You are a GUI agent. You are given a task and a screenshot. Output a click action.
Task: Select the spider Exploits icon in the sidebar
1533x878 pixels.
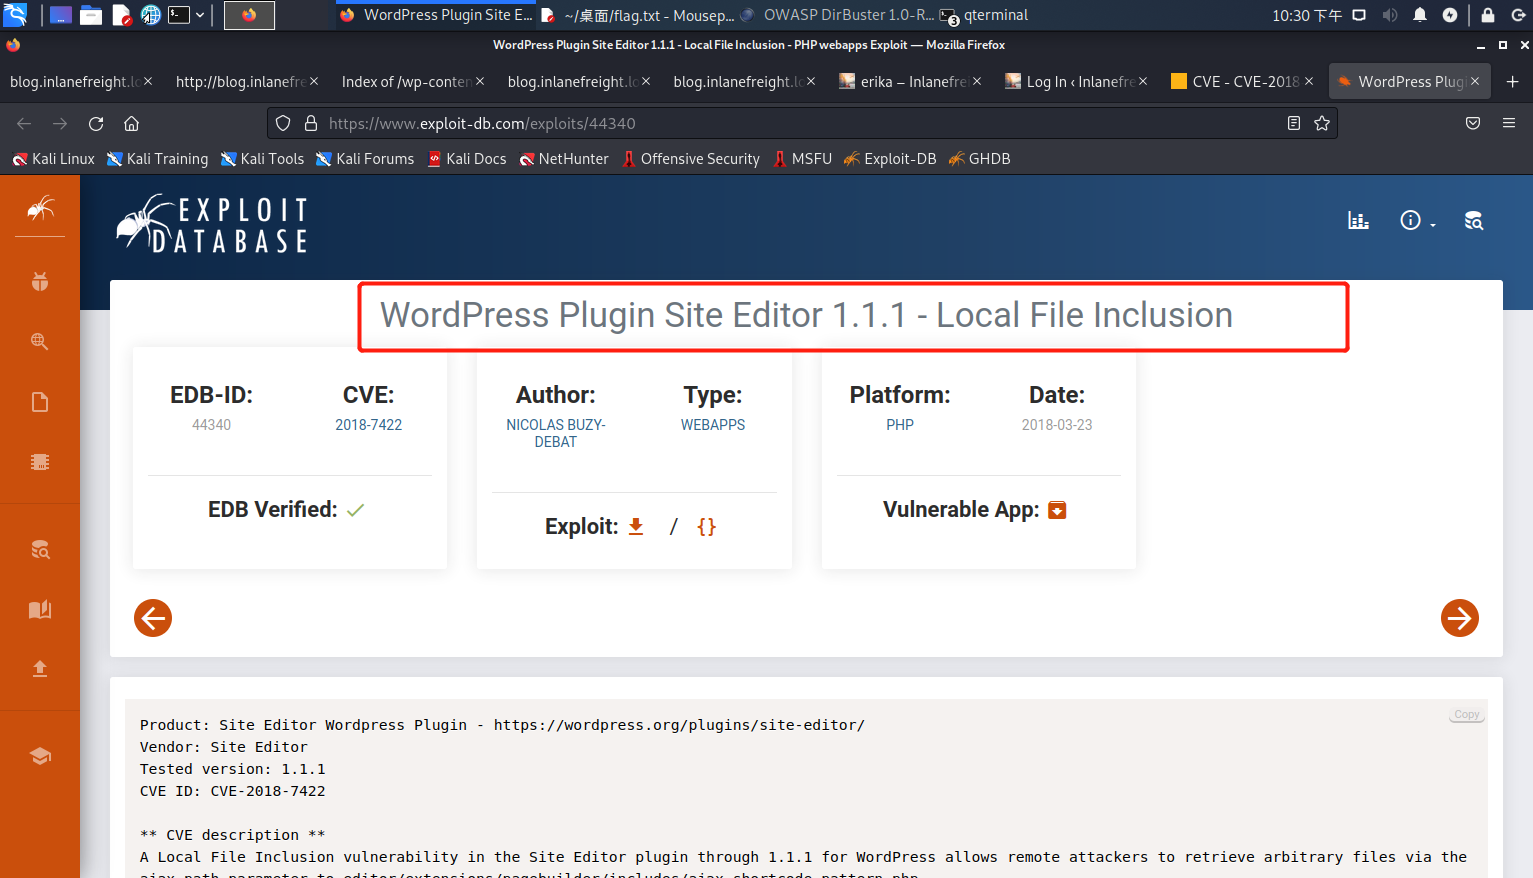[x=40, y=210]
